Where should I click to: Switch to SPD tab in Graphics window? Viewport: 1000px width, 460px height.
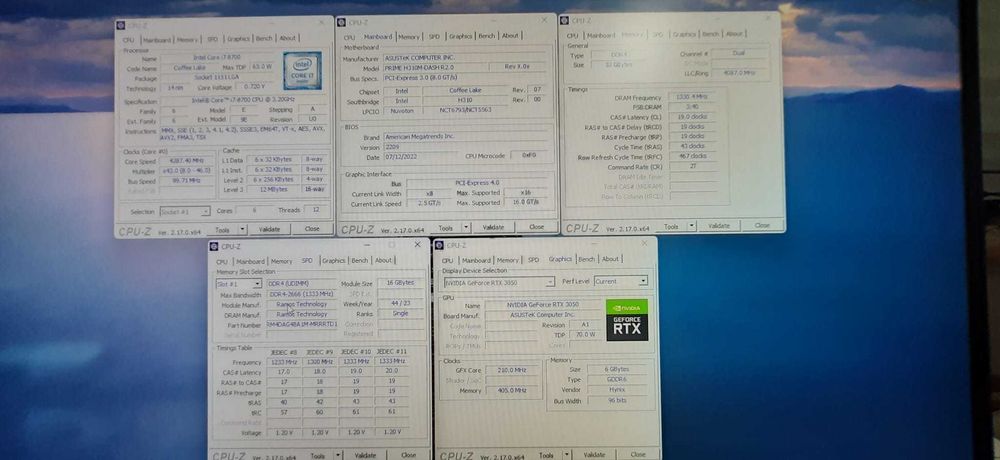[x=533, y=260]
